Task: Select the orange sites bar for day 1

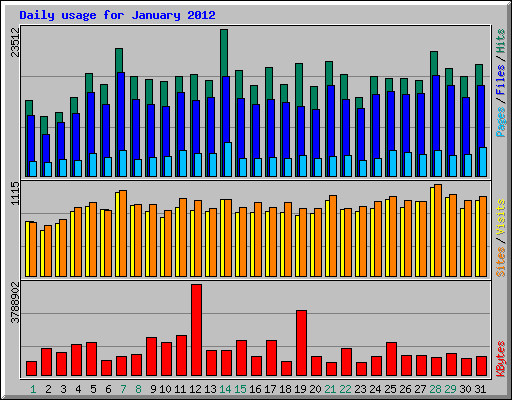Action: tap(33, 249)
